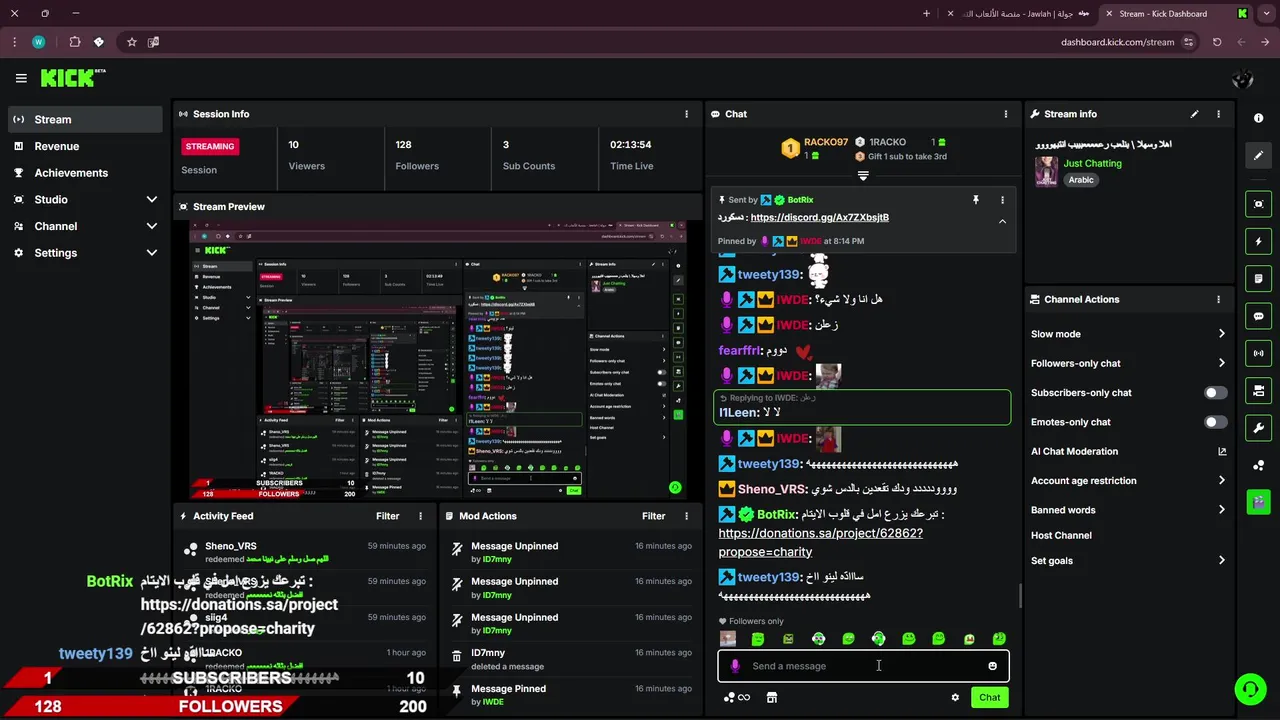Switch to the Jawlah browser tab

coord(1020,14)
